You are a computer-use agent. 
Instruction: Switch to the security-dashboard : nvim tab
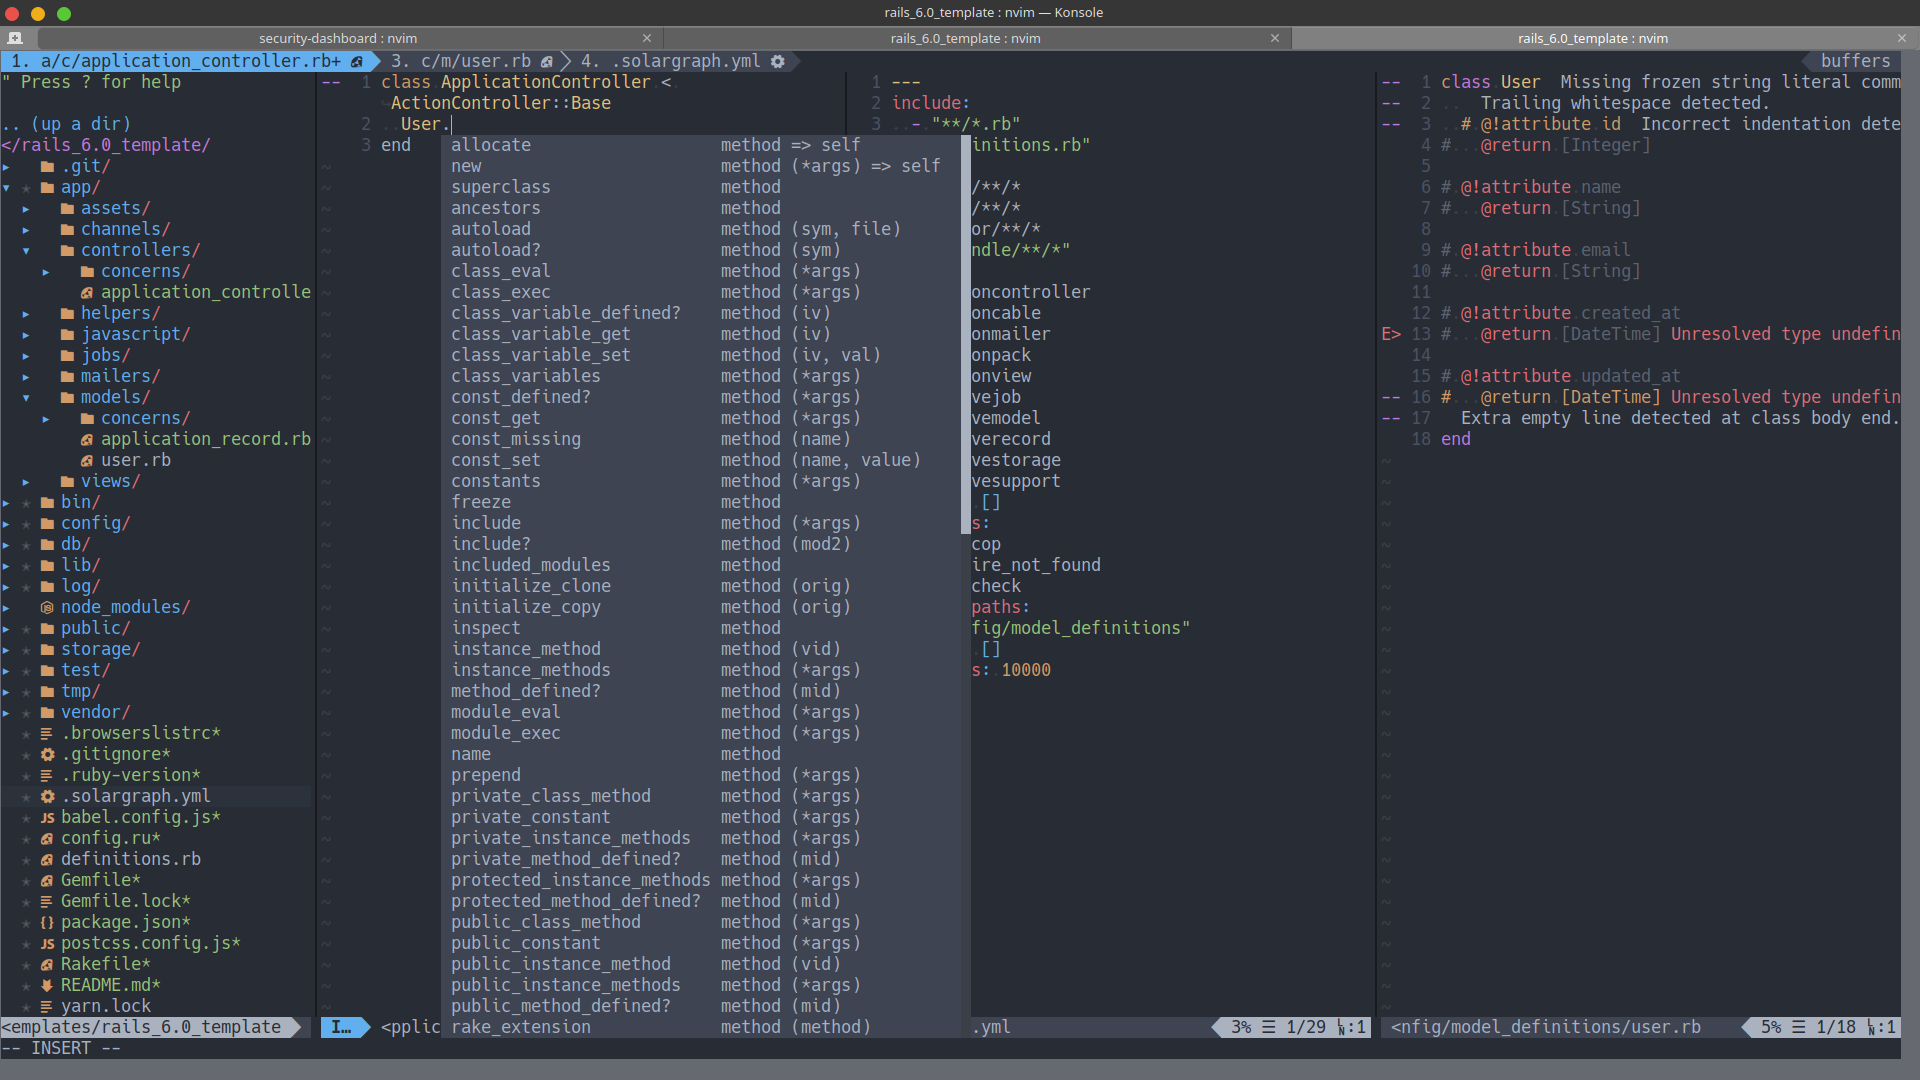pos(338,38)
